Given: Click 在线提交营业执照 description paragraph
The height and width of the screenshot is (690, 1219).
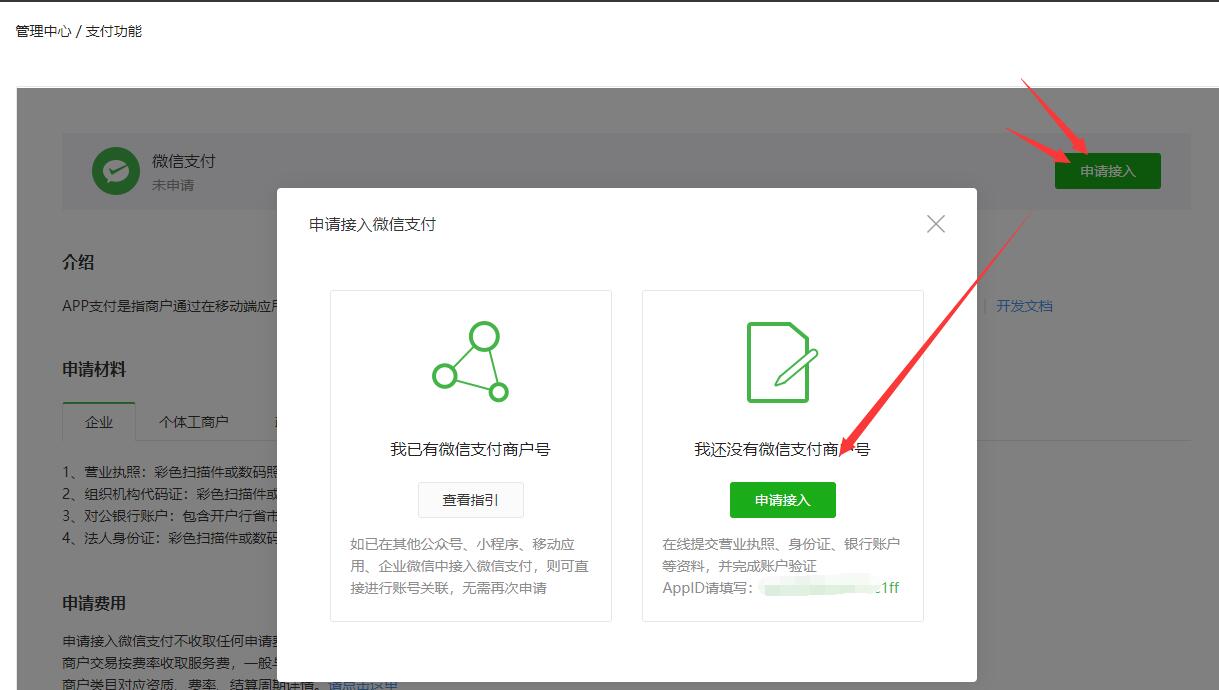Looking at the screenshot, I should (781, 555).
